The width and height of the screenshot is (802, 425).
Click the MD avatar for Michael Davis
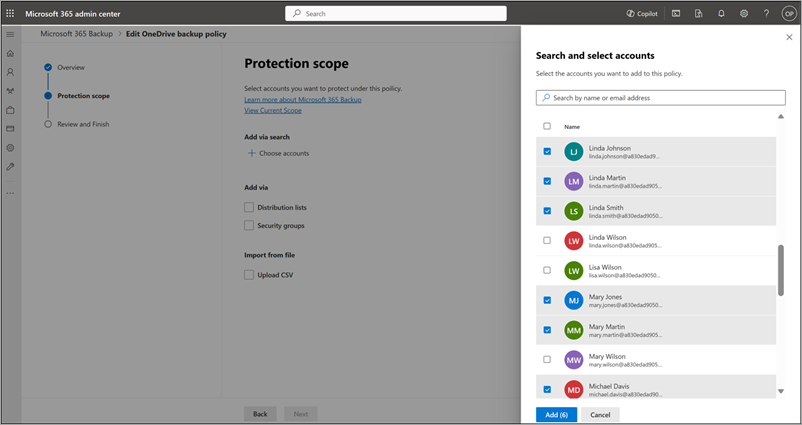[574, 390]
